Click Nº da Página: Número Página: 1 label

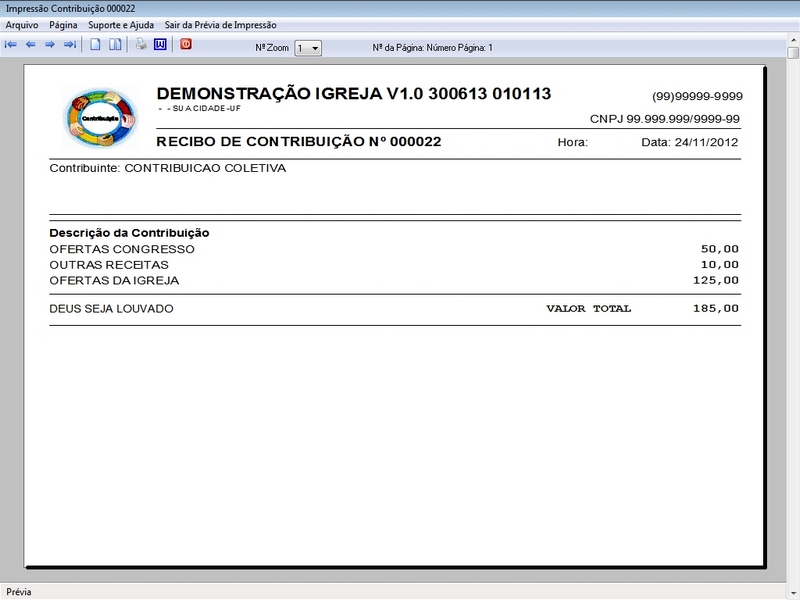433,48
